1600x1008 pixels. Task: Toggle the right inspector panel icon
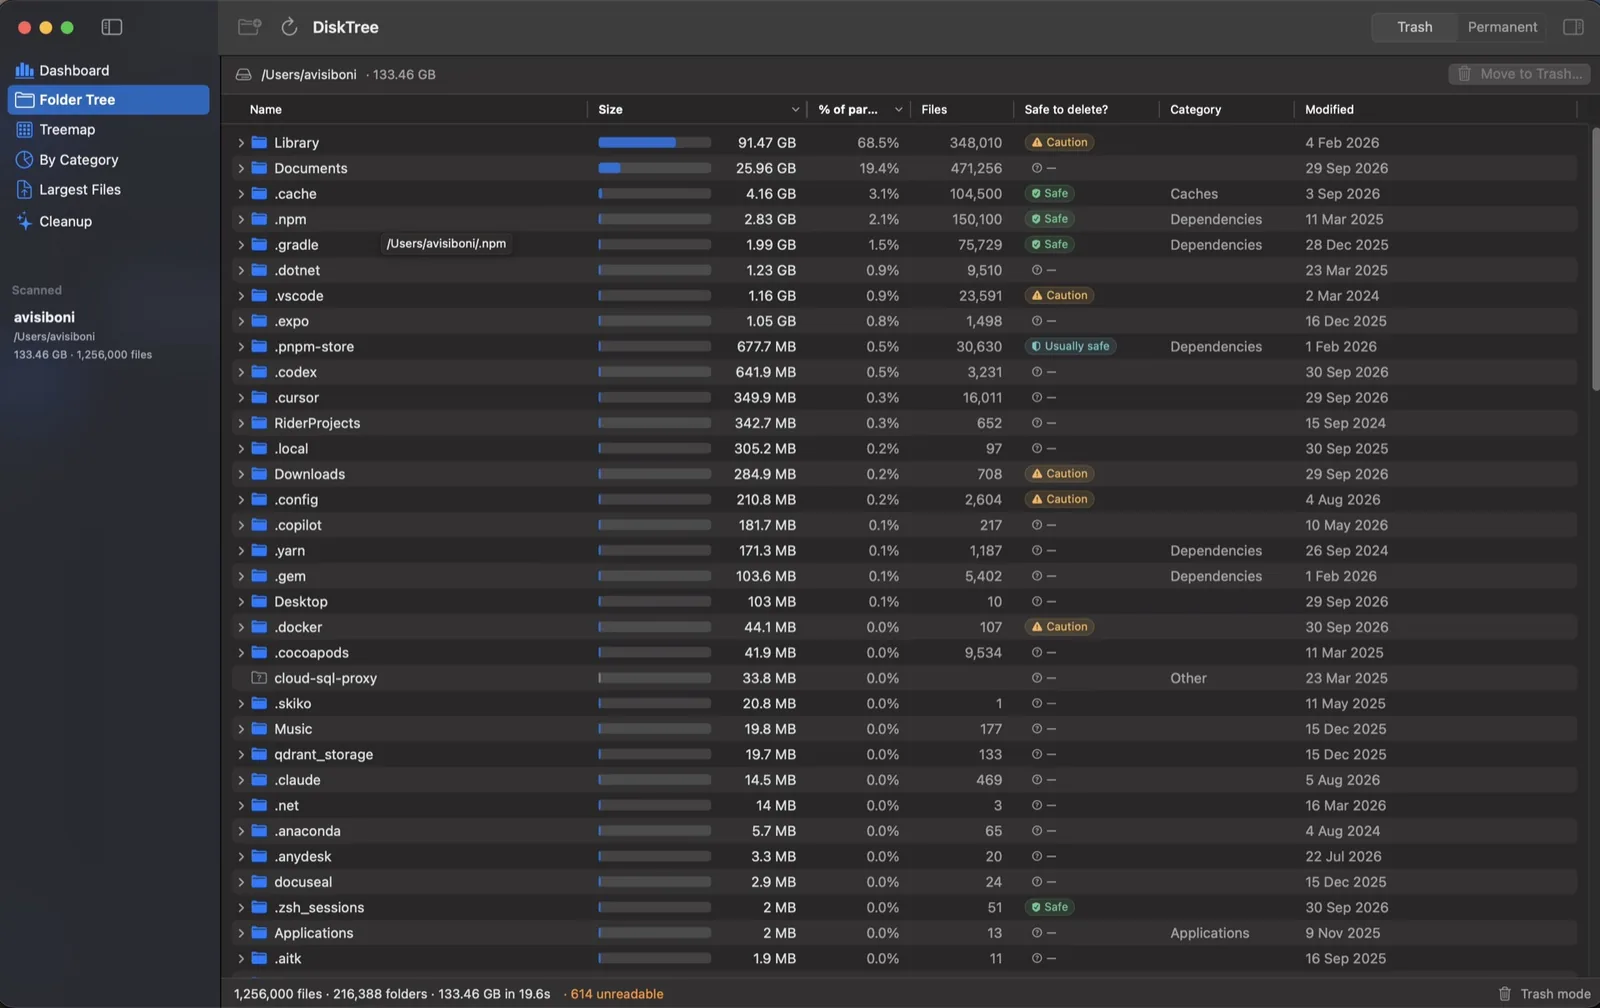[x=1573, y=27]
